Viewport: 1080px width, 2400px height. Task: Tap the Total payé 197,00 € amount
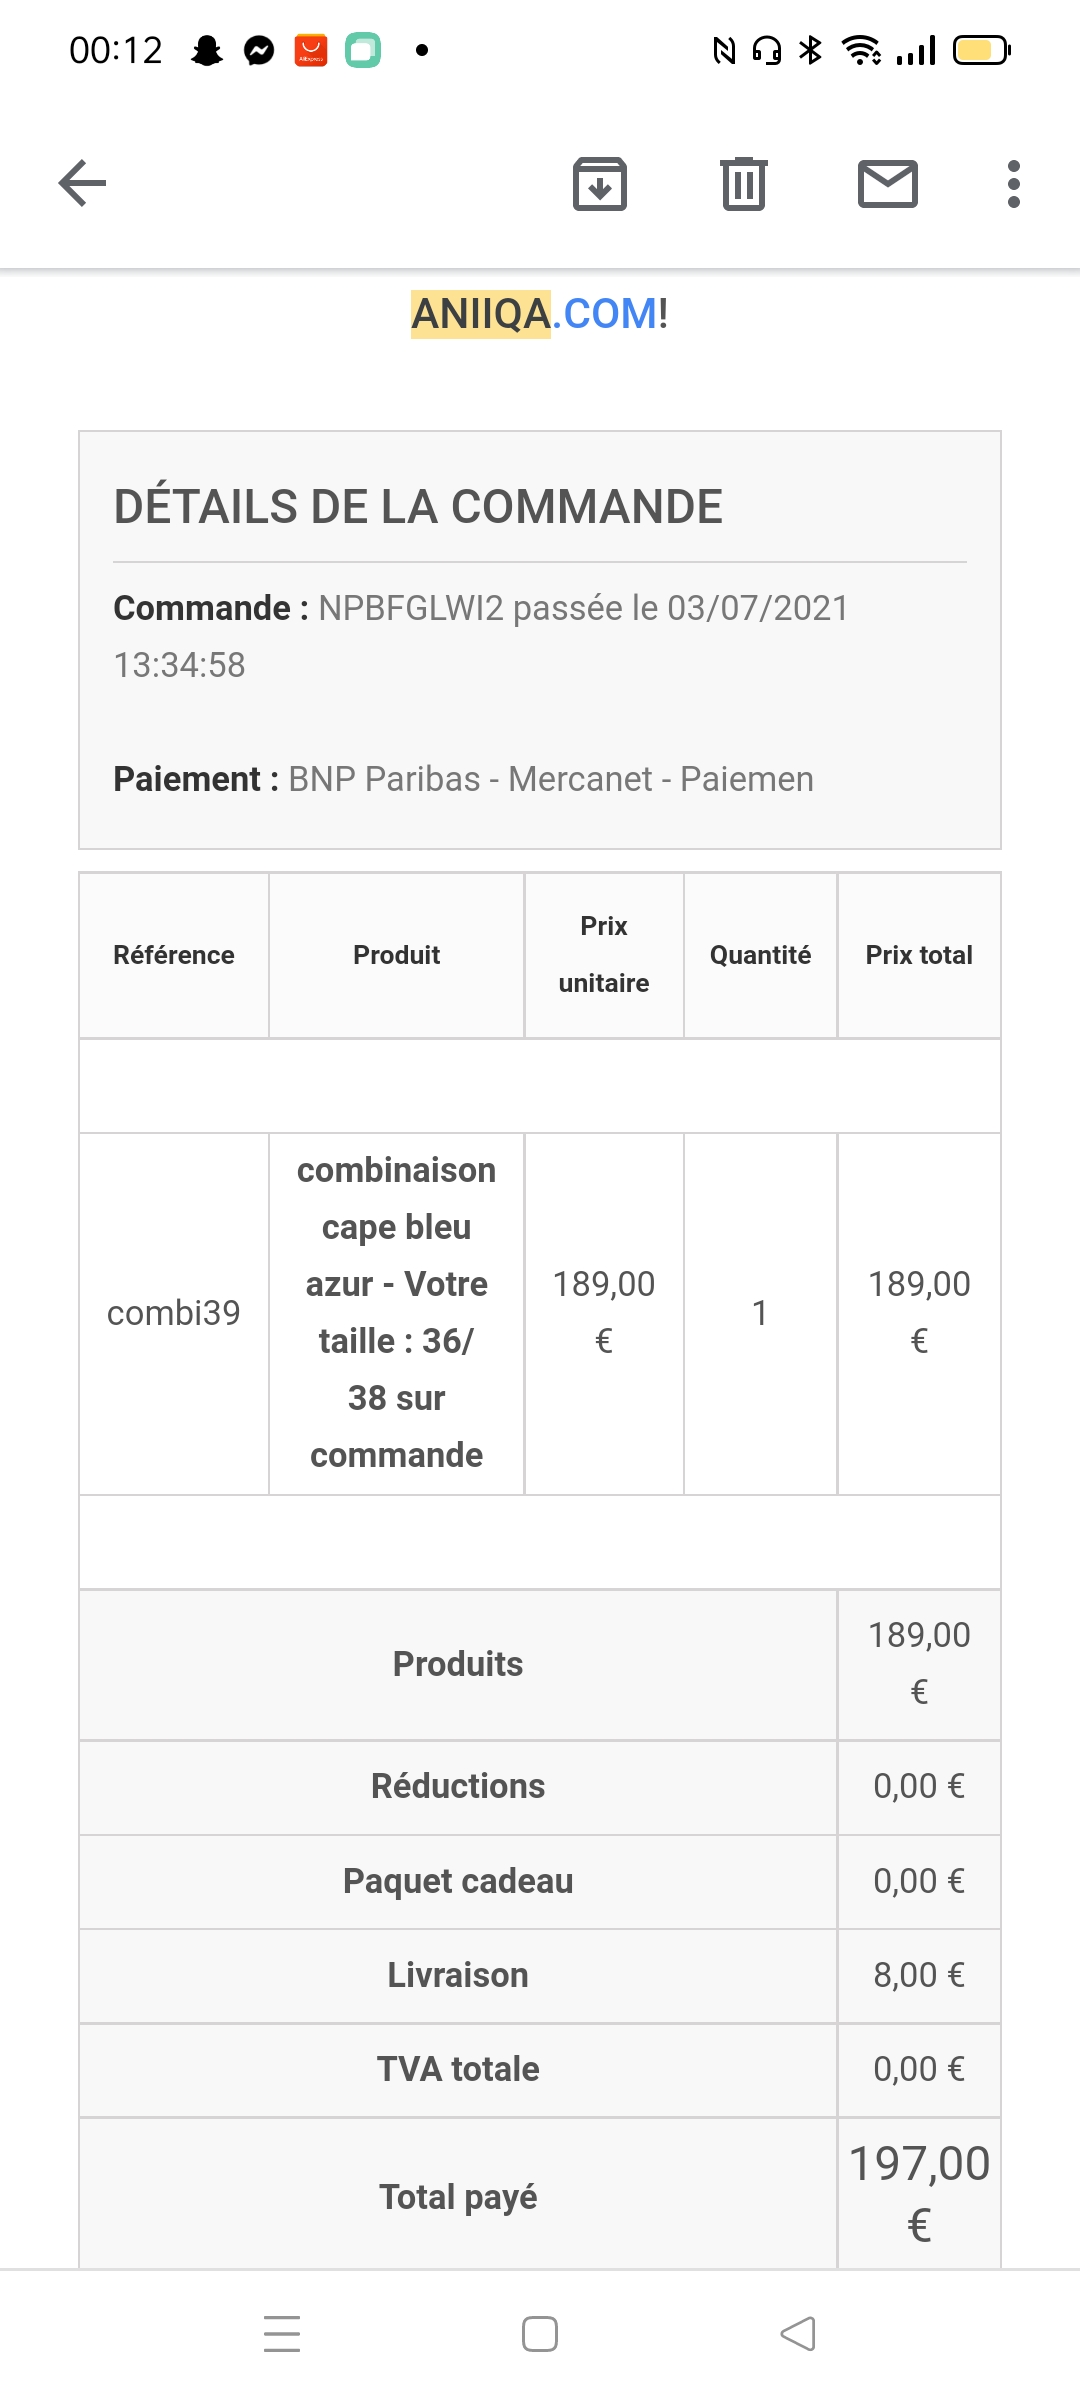[x=919, y=2194]
